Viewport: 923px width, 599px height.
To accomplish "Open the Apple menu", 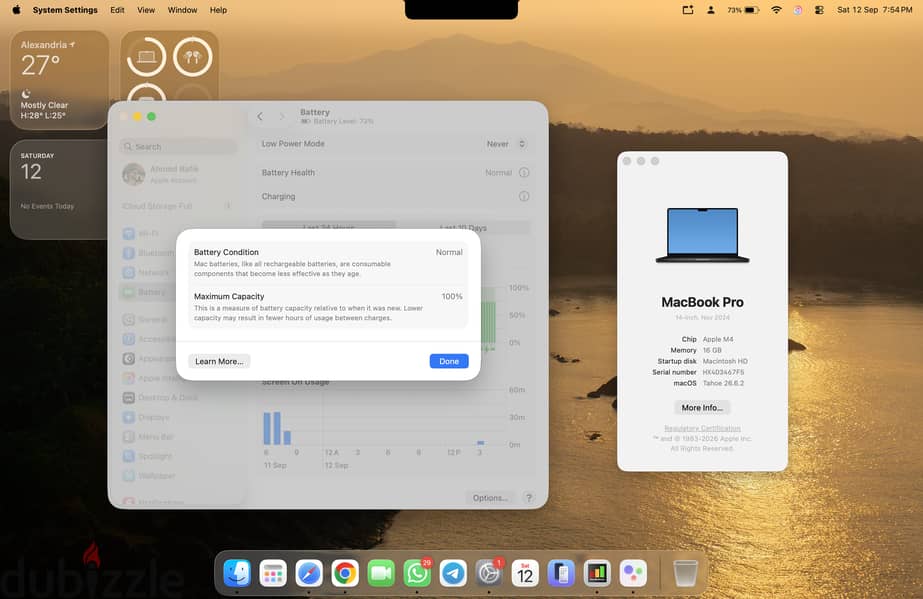I will click(16, 10).
